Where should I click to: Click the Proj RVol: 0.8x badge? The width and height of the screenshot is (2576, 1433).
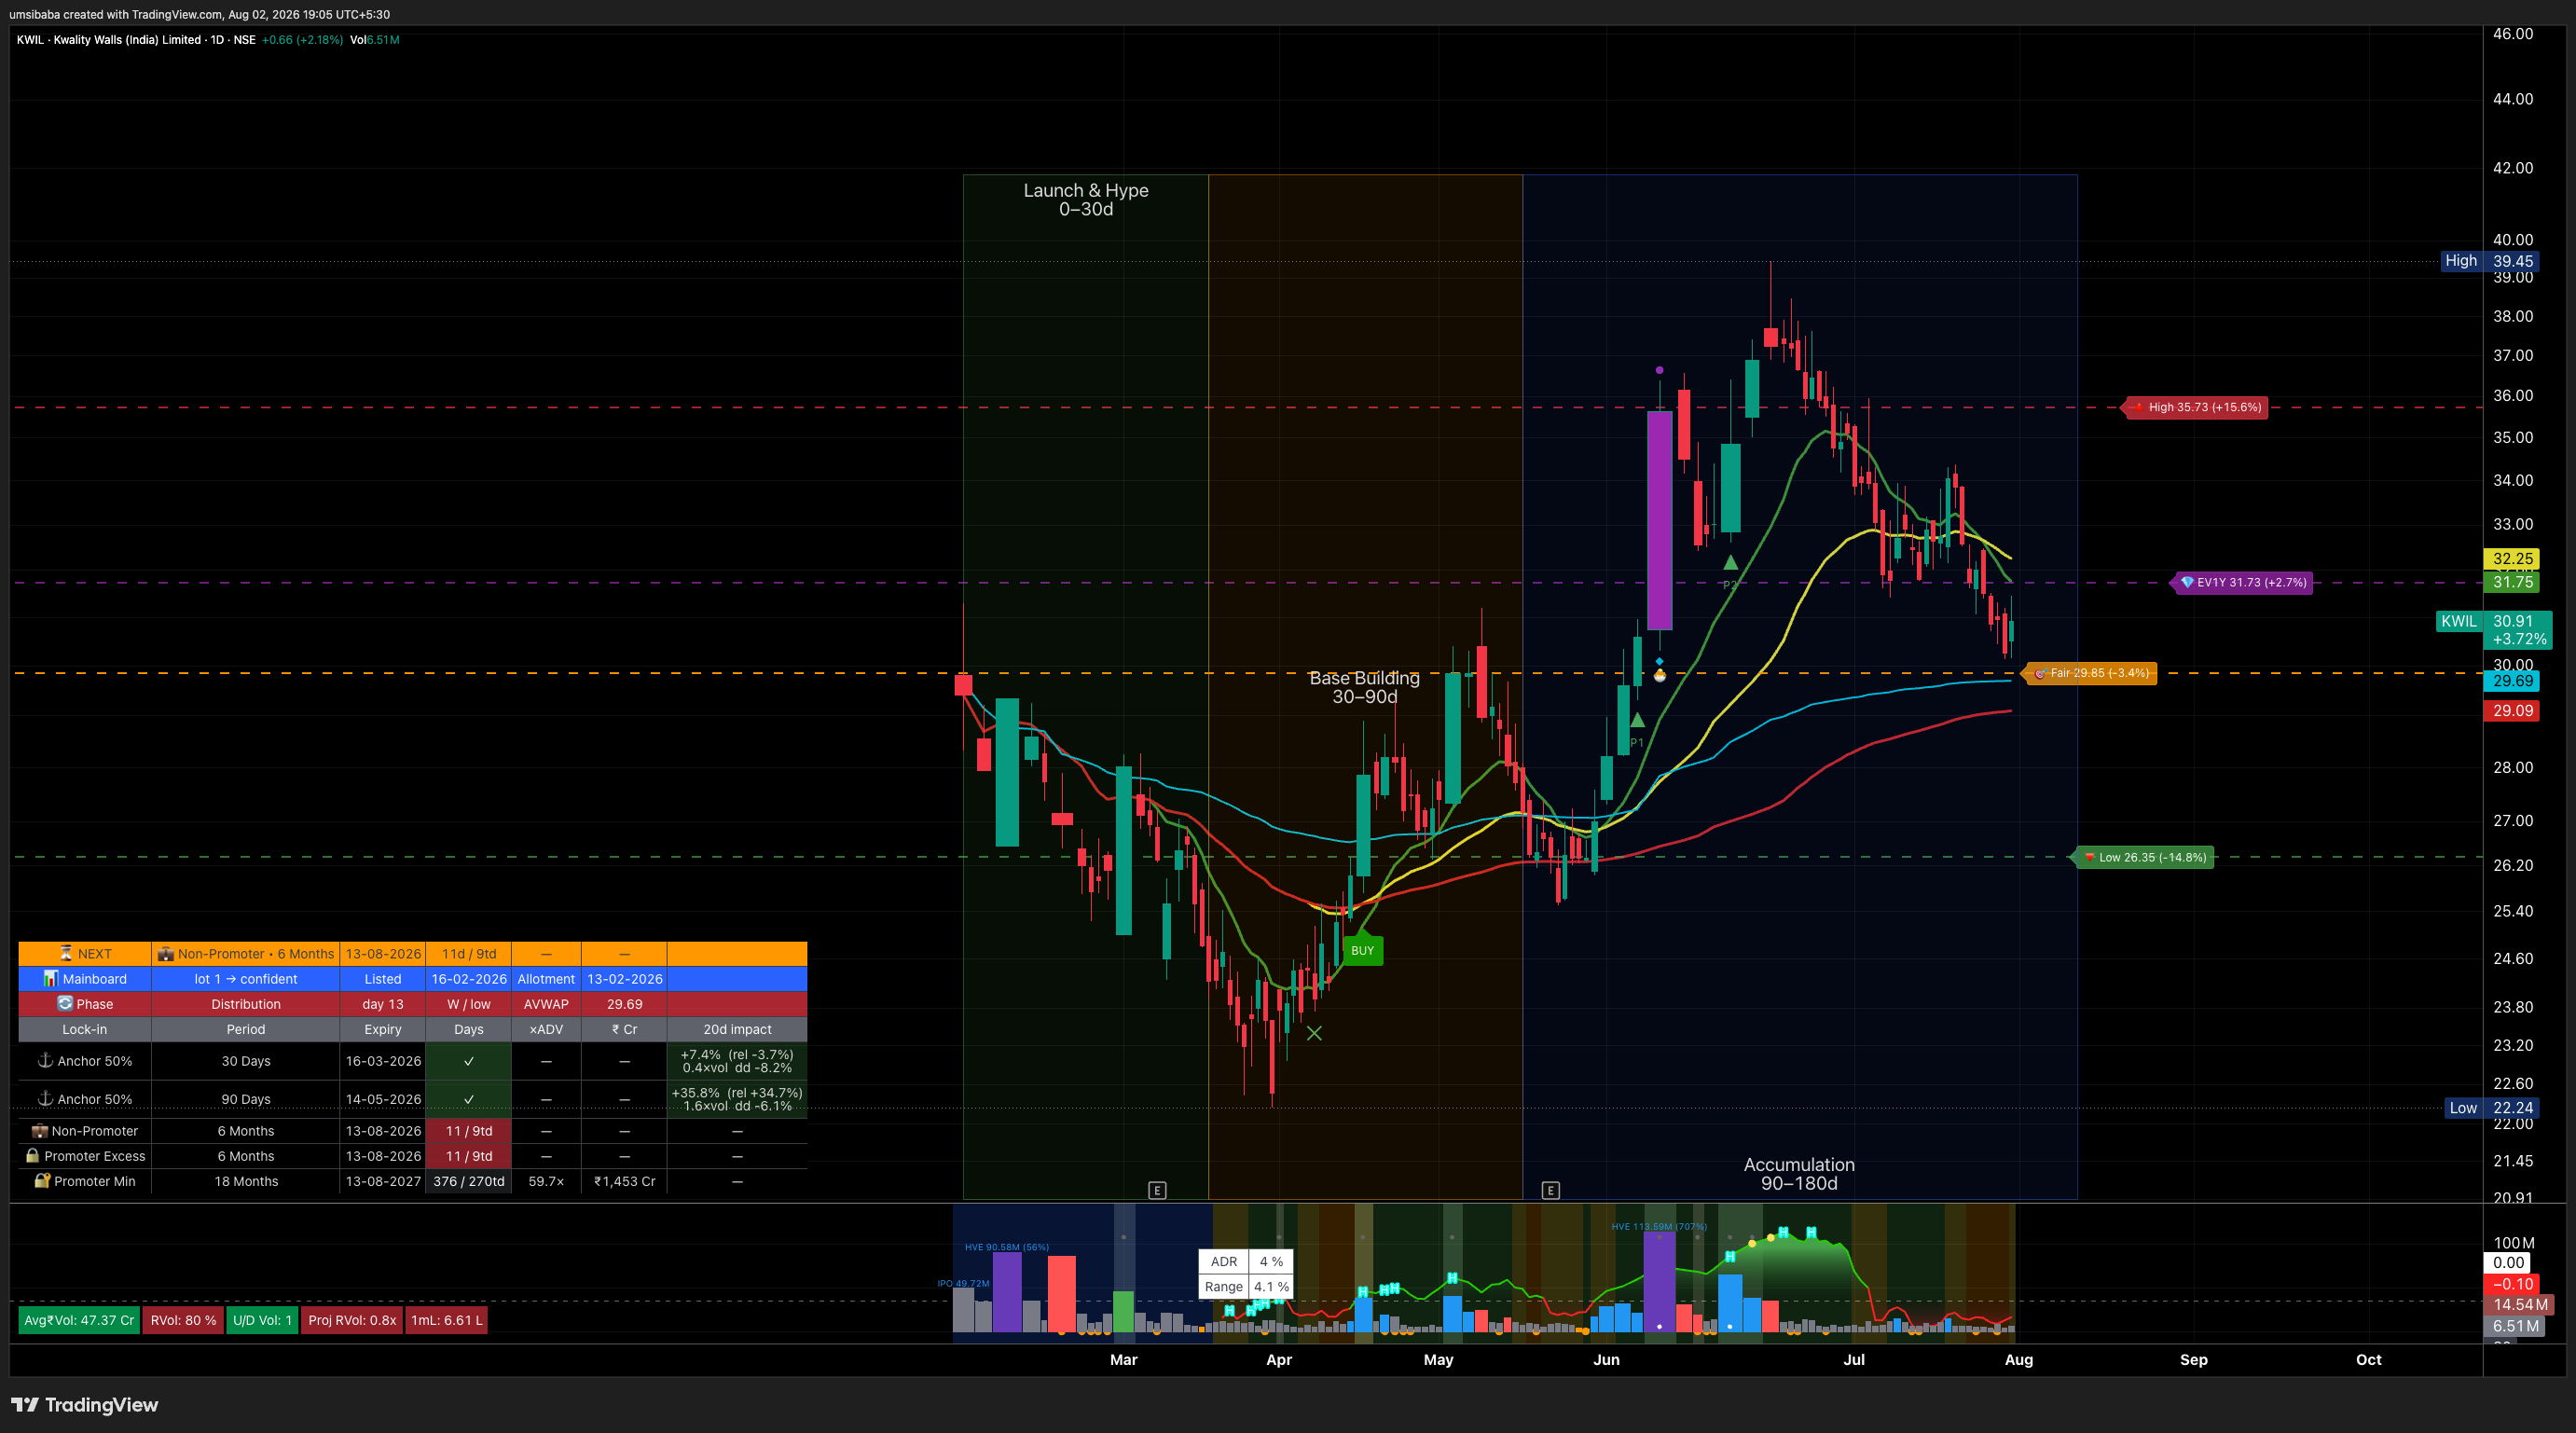click(x=352, y=1320)
